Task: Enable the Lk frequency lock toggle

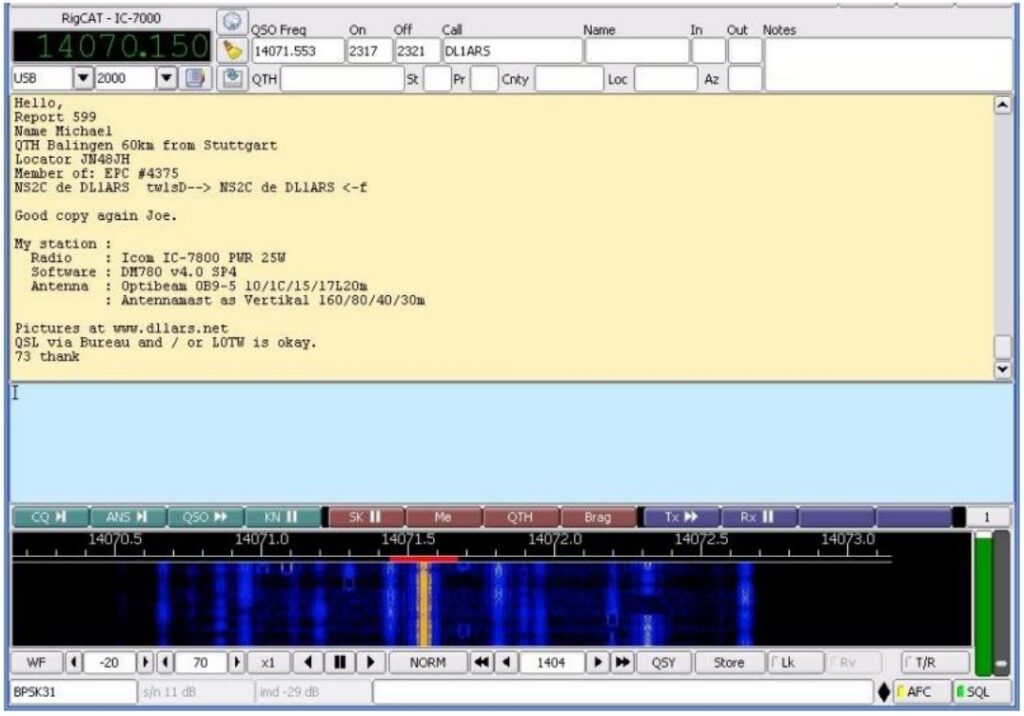Action: pyautogui.click(x=795, y=662)
